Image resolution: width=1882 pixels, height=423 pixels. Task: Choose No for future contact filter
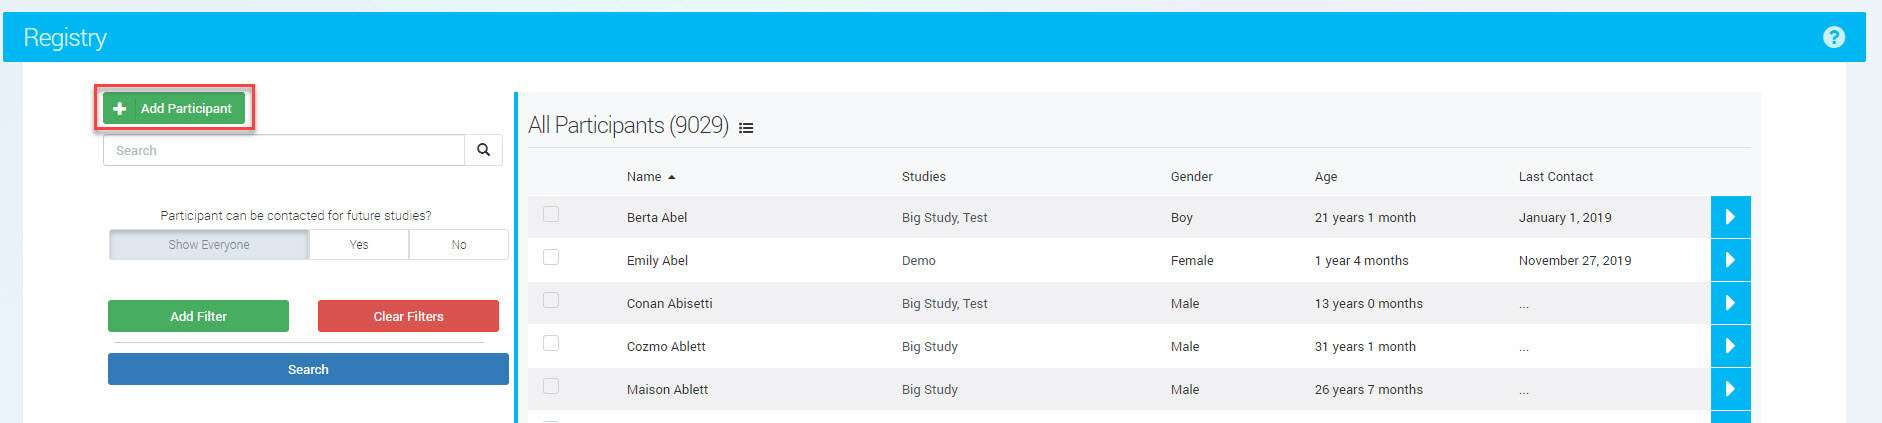click(x=459, y=245)
